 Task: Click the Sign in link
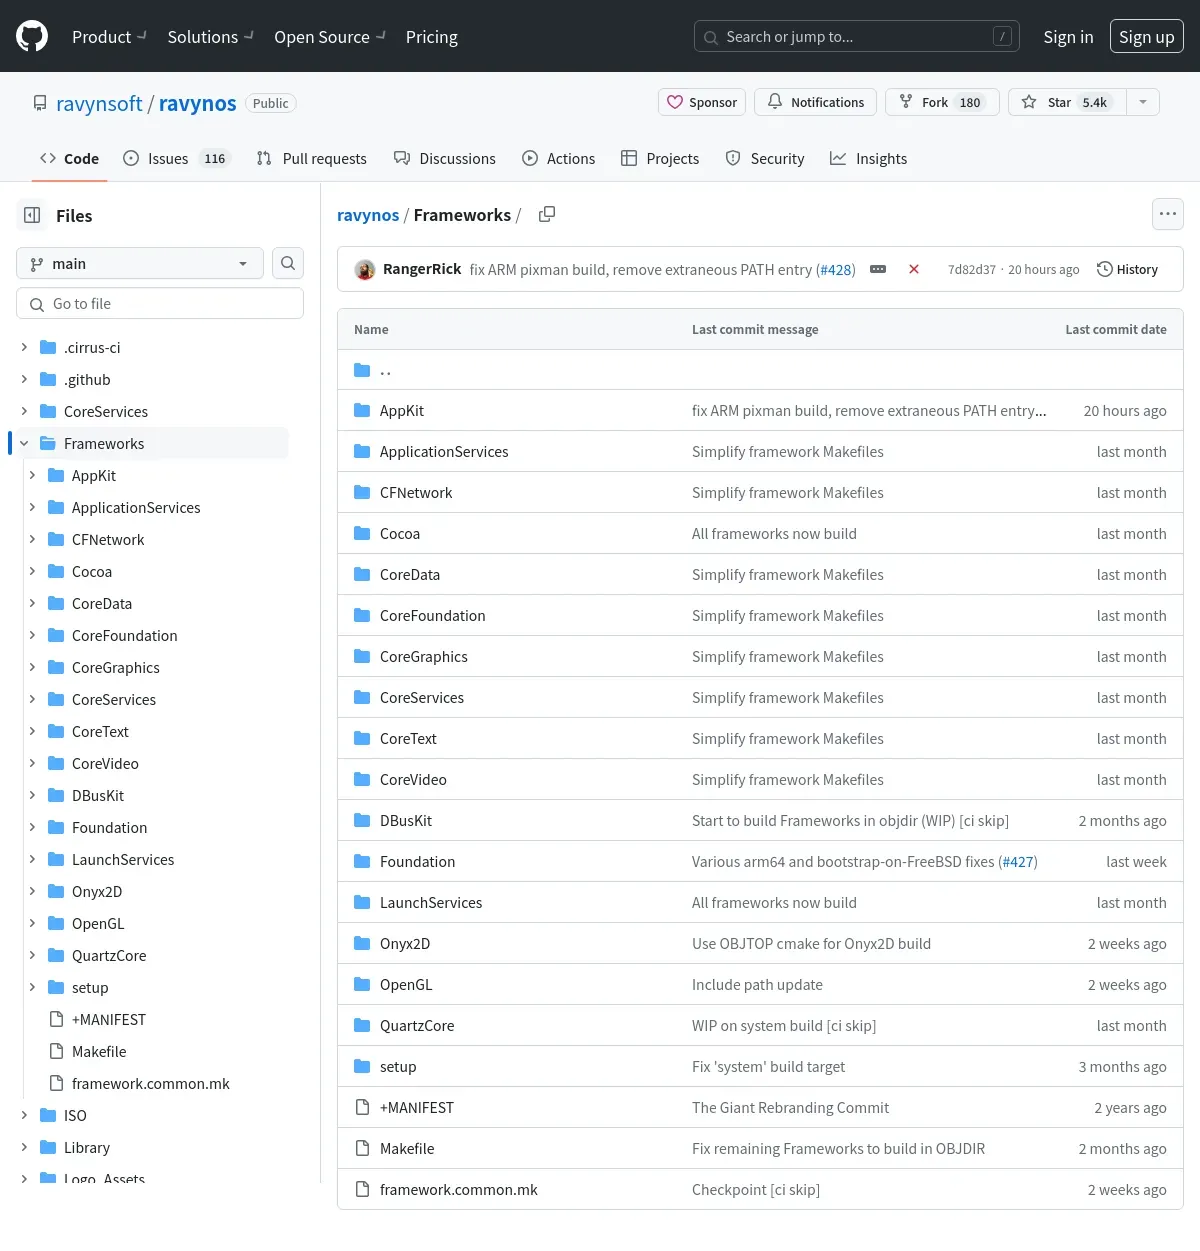[1068, 37]
